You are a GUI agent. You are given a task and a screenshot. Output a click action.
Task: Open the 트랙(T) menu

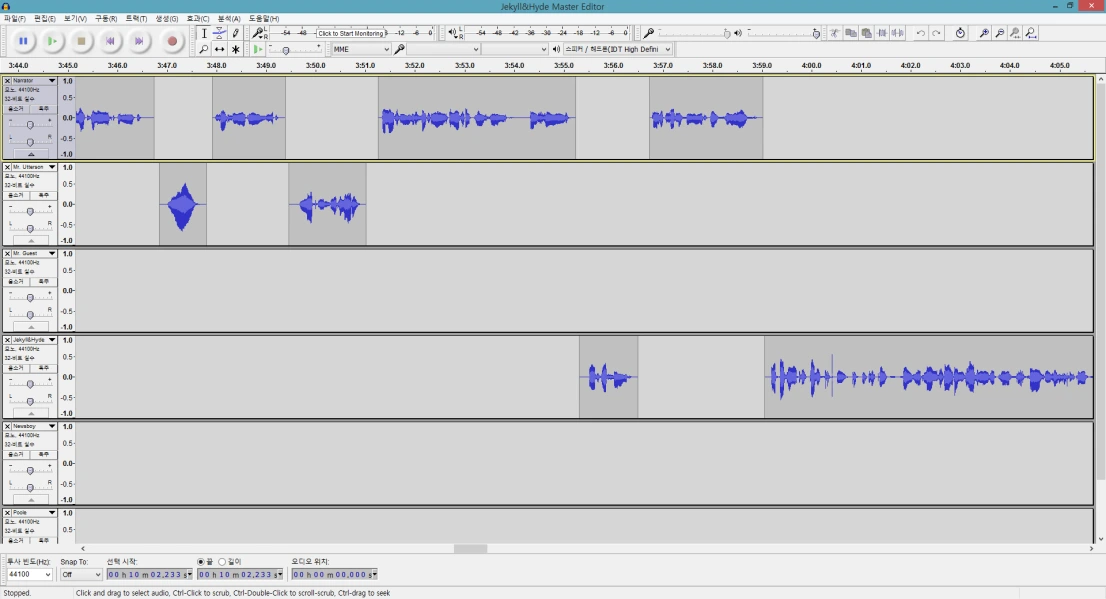136,18
